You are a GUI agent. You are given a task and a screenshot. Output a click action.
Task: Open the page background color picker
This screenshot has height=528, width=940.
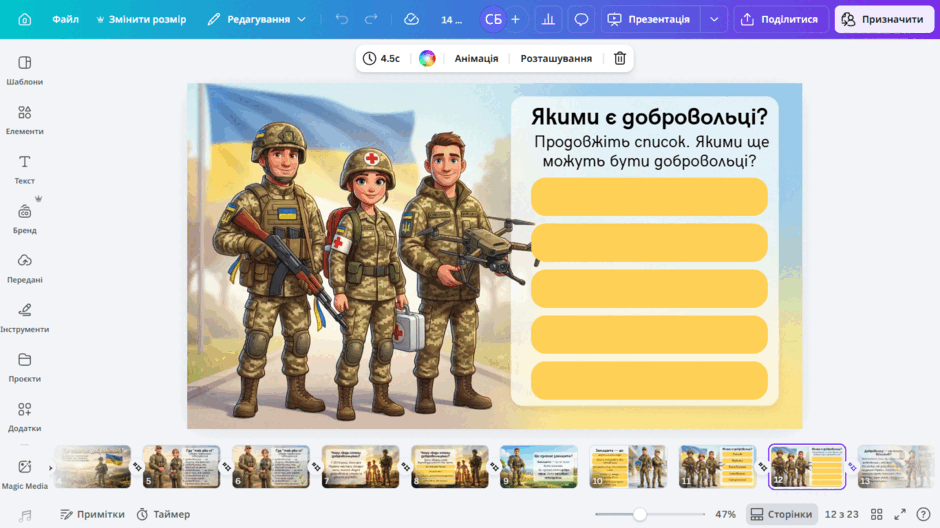pos(427,58)
